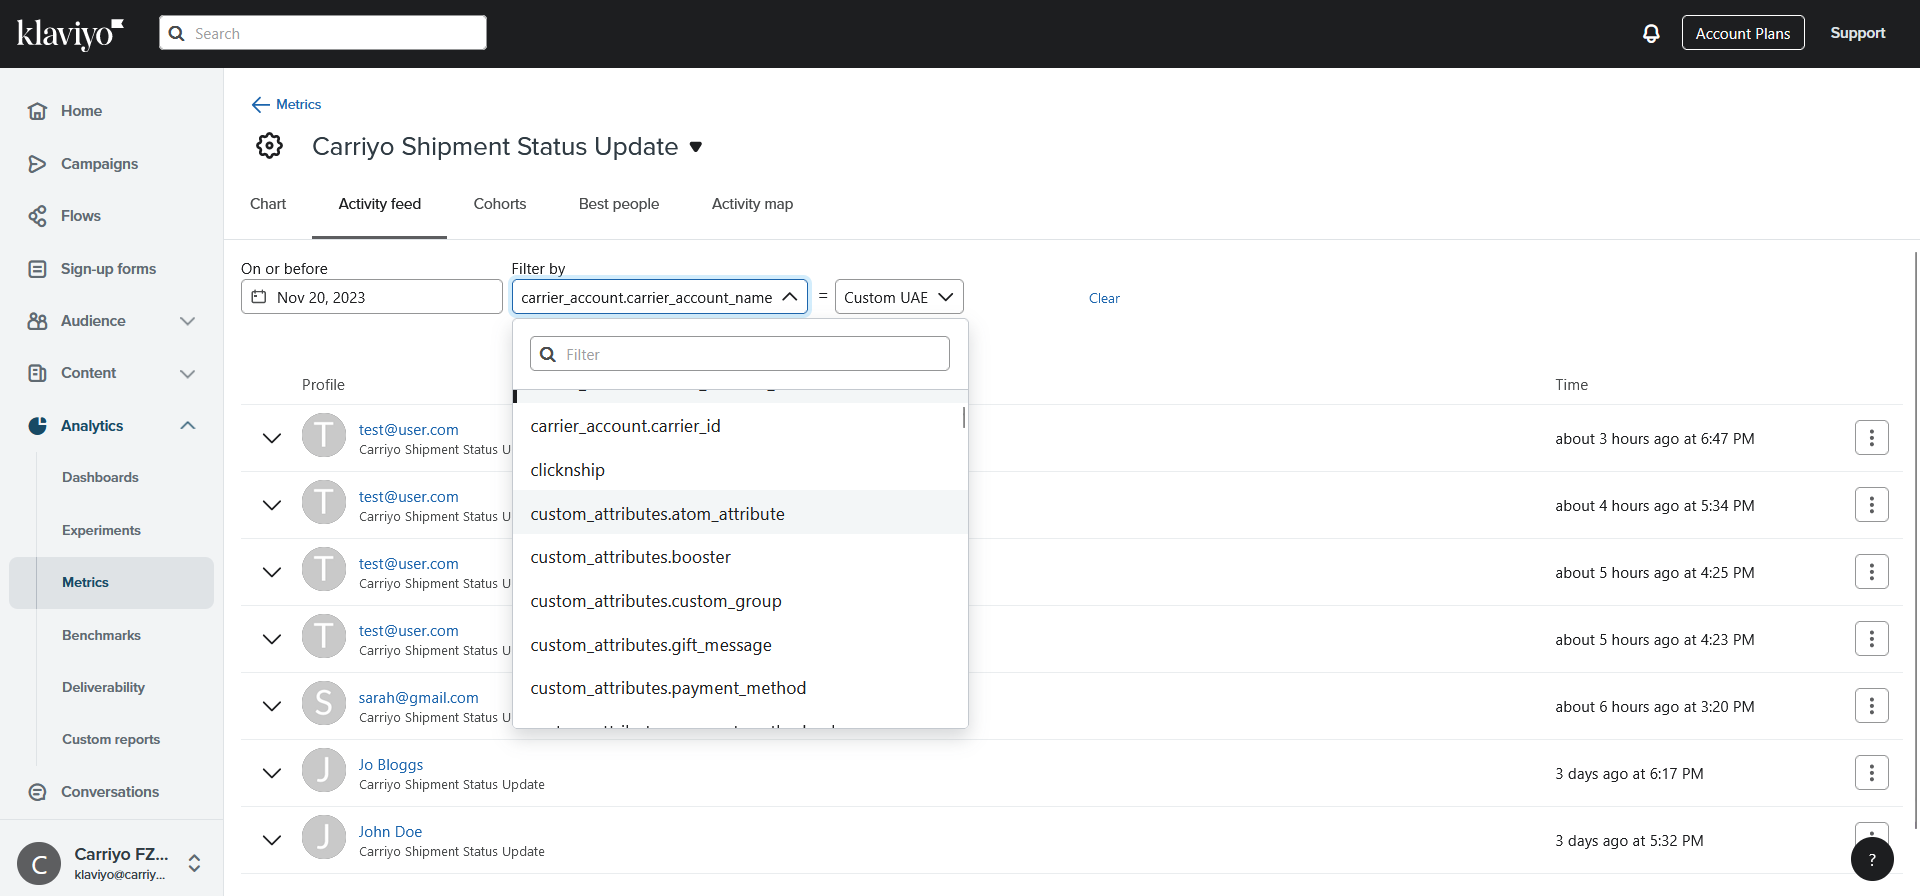Viewport: 1920px width, 896px height.
Task: Select custom_attributes.custom_group option
Action: point(740,601)
